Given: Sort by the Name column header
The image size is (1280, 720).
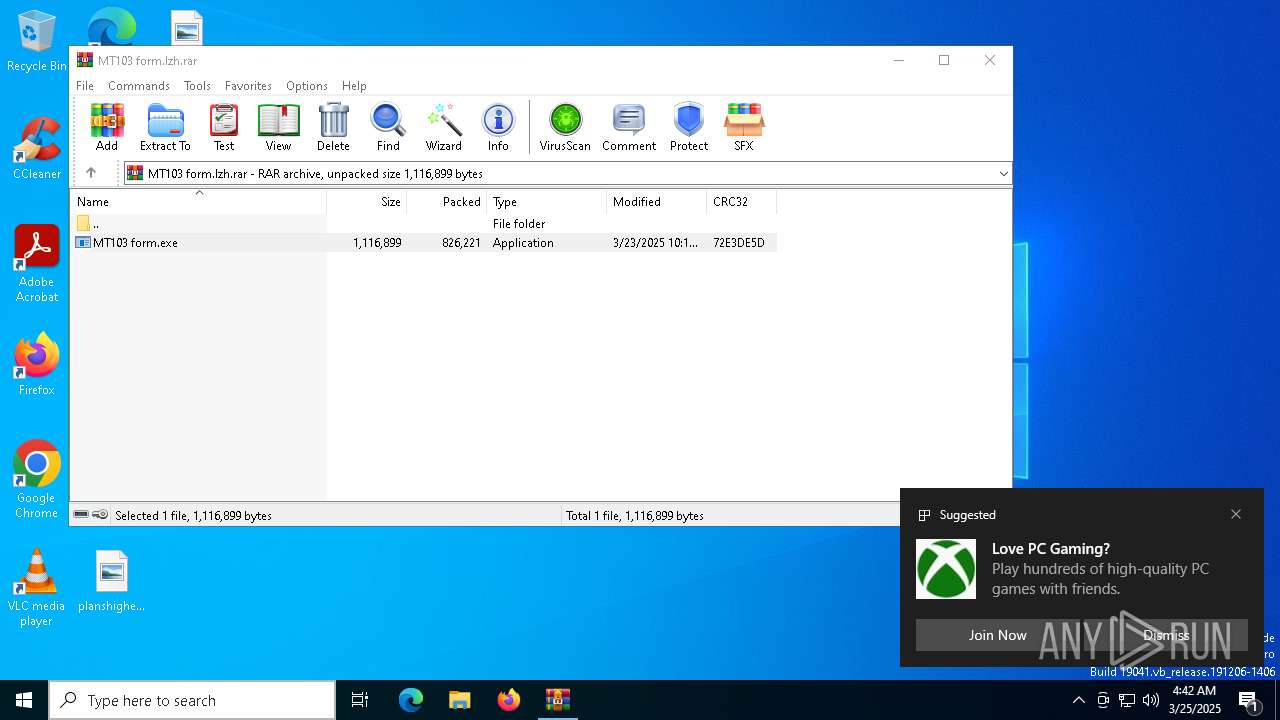Looking at the screenshot, I should coord(199,202).
